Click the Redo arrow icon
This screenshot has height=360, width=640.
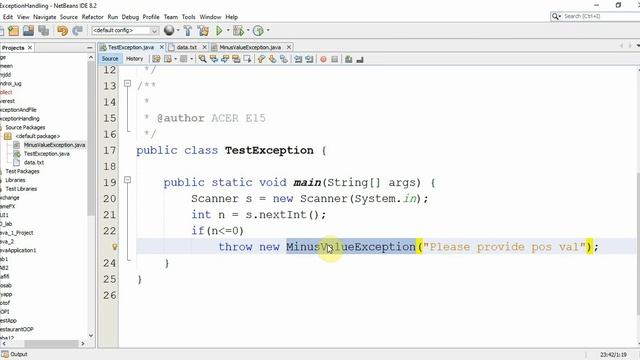(x=78, y=31)
